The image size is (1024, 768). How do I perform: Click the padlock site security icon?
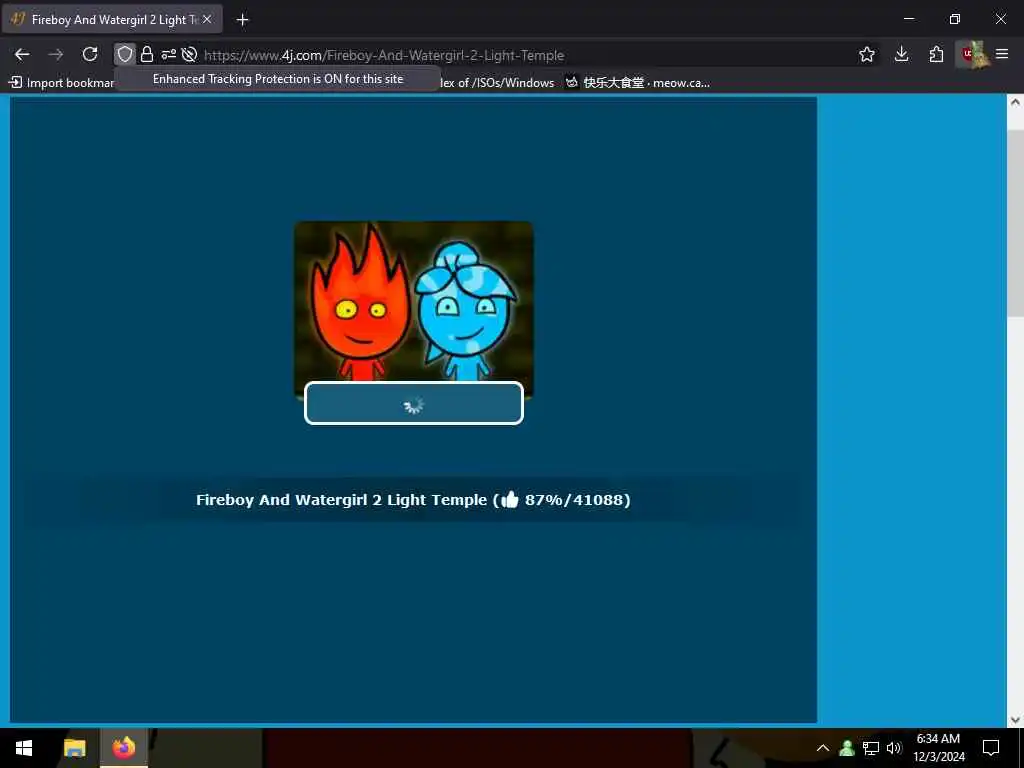click(147, 54)
